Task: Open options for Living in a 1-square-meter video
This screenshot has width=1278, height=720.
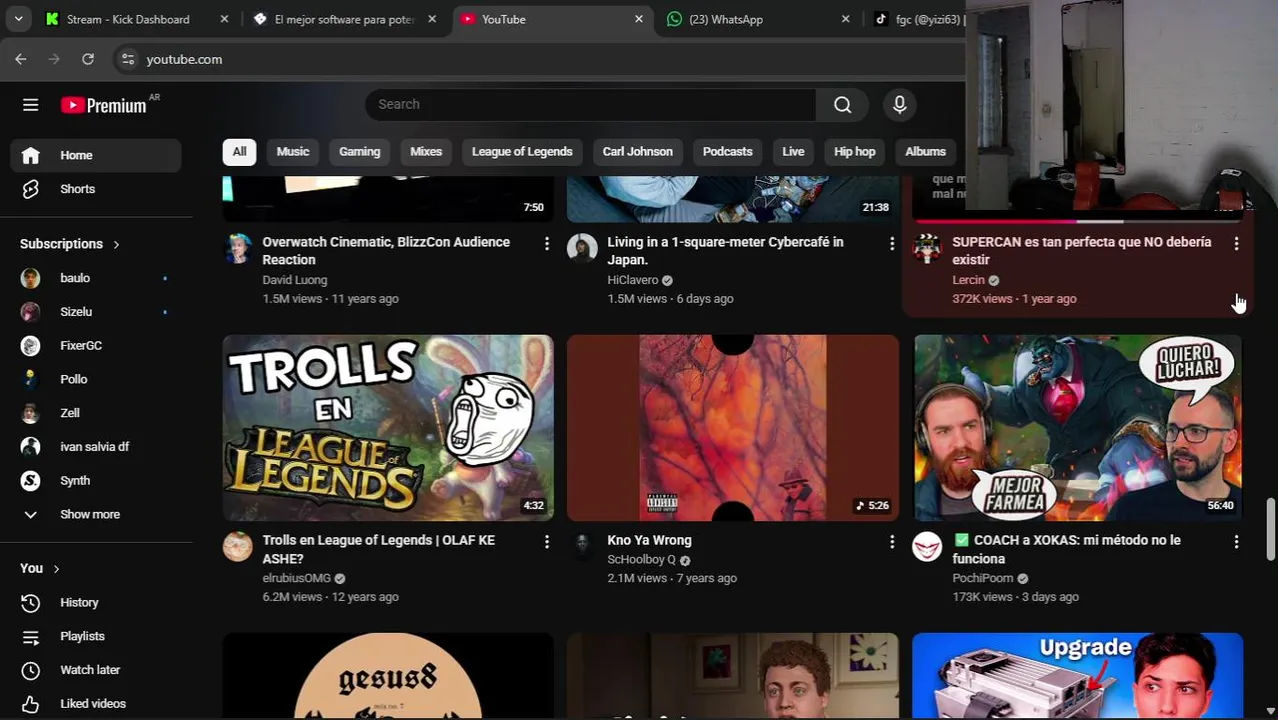Action: (x=891, y=243)
